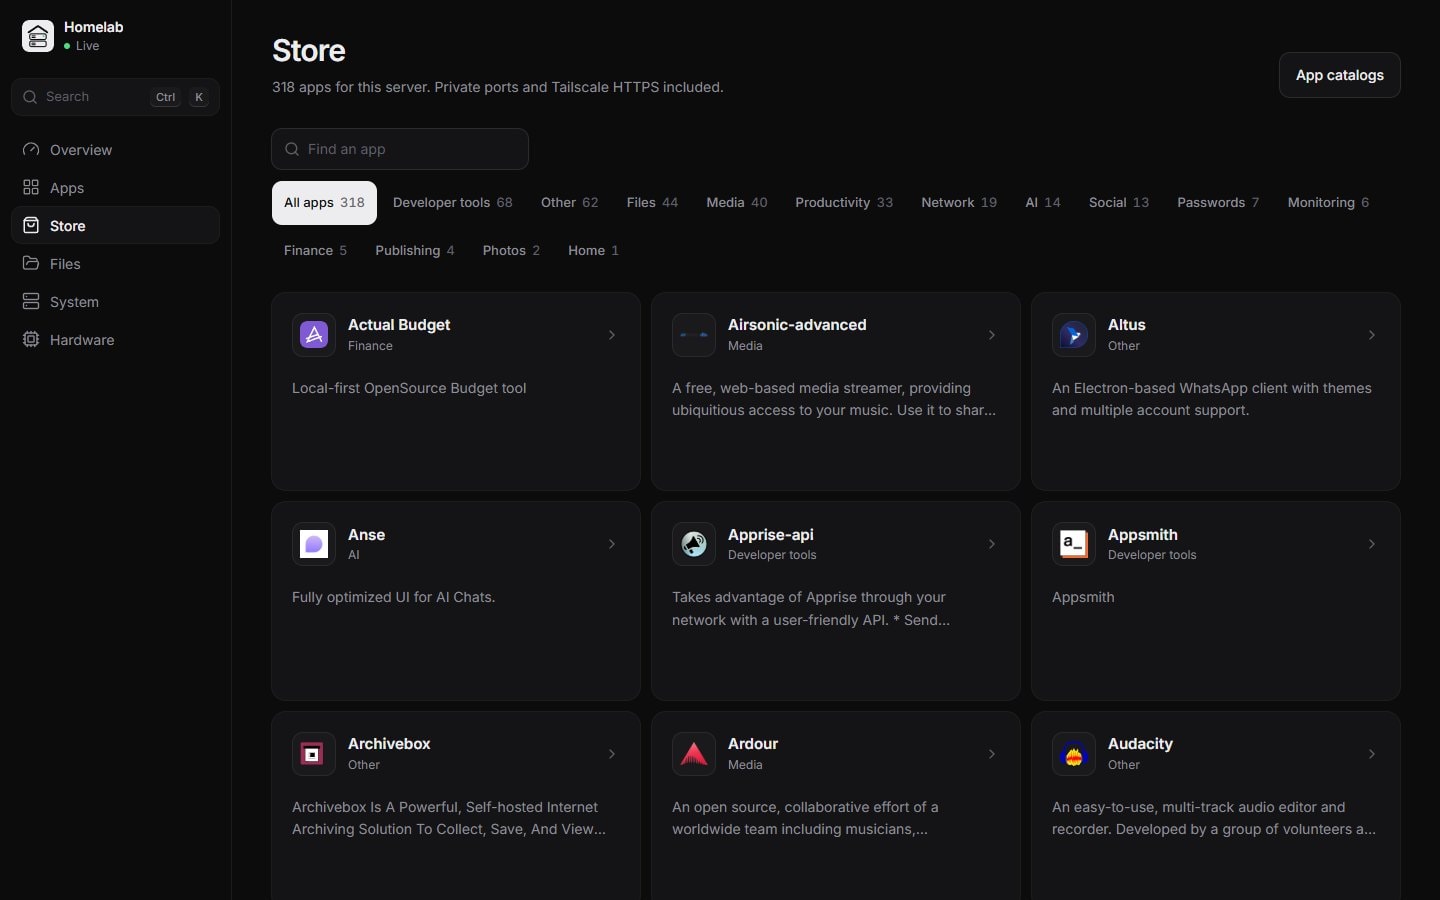Screen dimensions: 1440x900
Task: Click the Archivebox app icon
Action: point(314,754)
